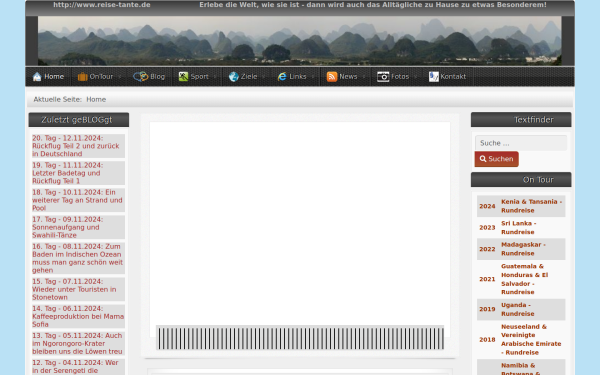Screen dimensions: 600x375
Task: Open the Home menu item
Action: 48,77
